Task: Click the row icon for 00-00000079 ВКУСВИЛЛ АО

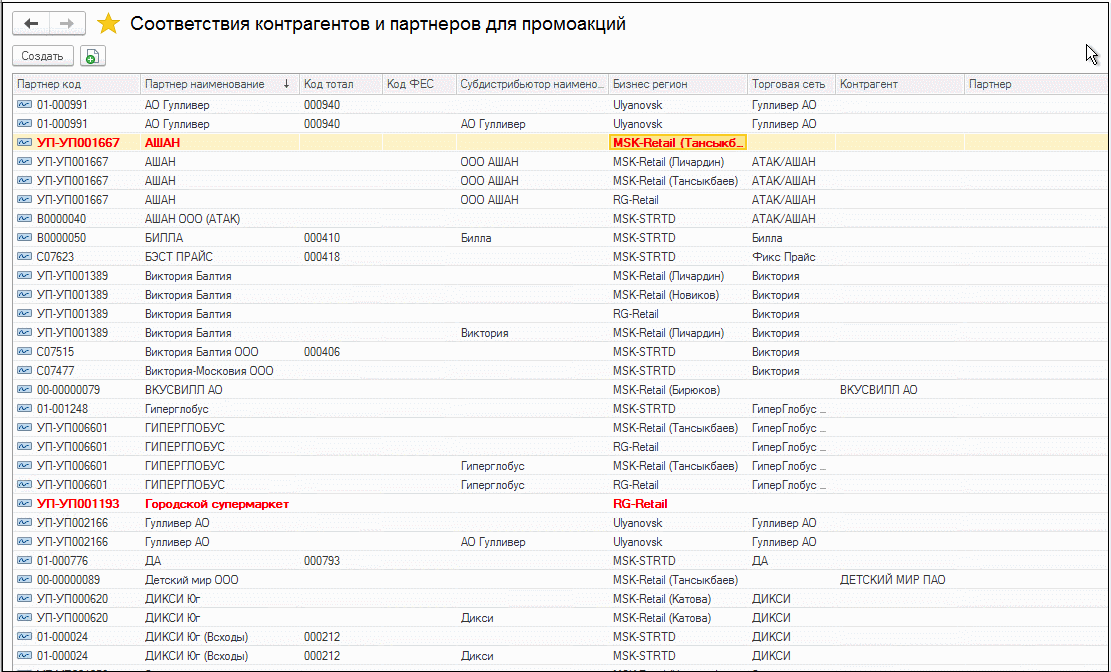Action: pos(25,390)
